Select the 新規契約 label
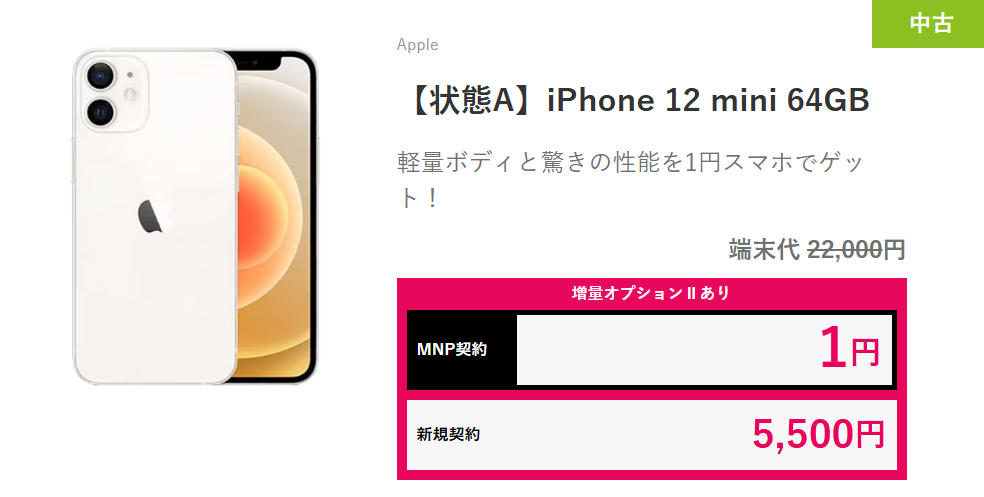This screenshot has width=984, height=497. [x=448, y=434]
